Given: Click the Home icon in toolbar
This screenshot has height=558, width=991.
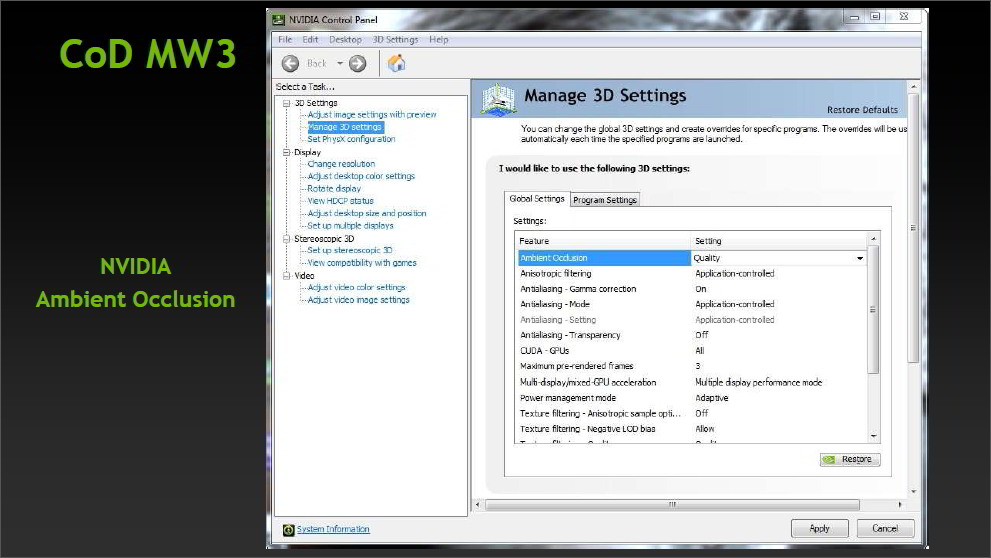Looking at the screenshot, I should click(396, 63).
